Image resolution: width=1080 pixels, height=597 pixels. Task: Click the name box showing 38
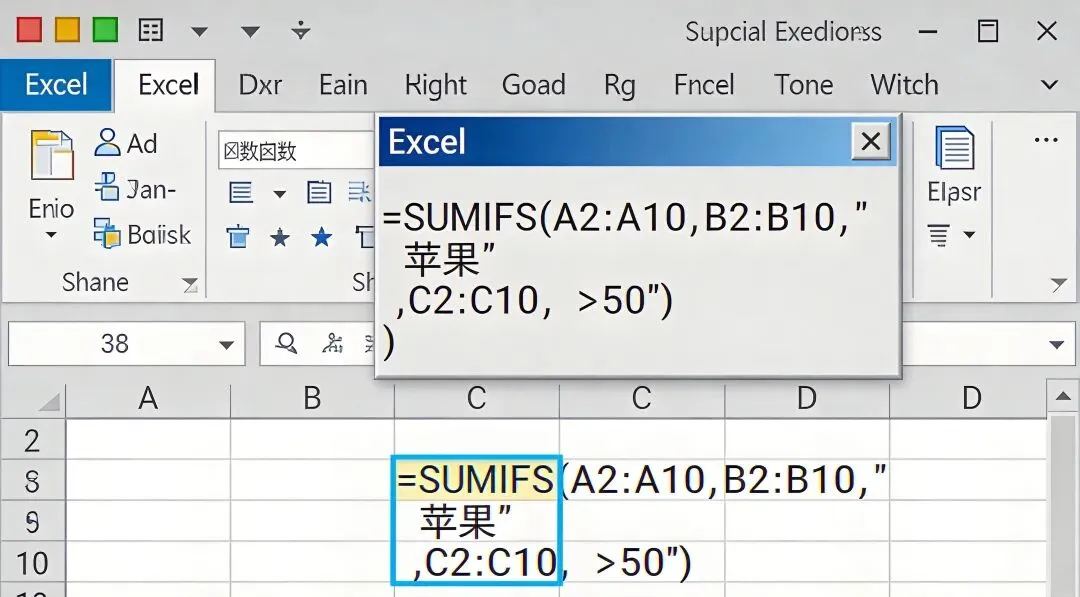click(x=114, y=344)
